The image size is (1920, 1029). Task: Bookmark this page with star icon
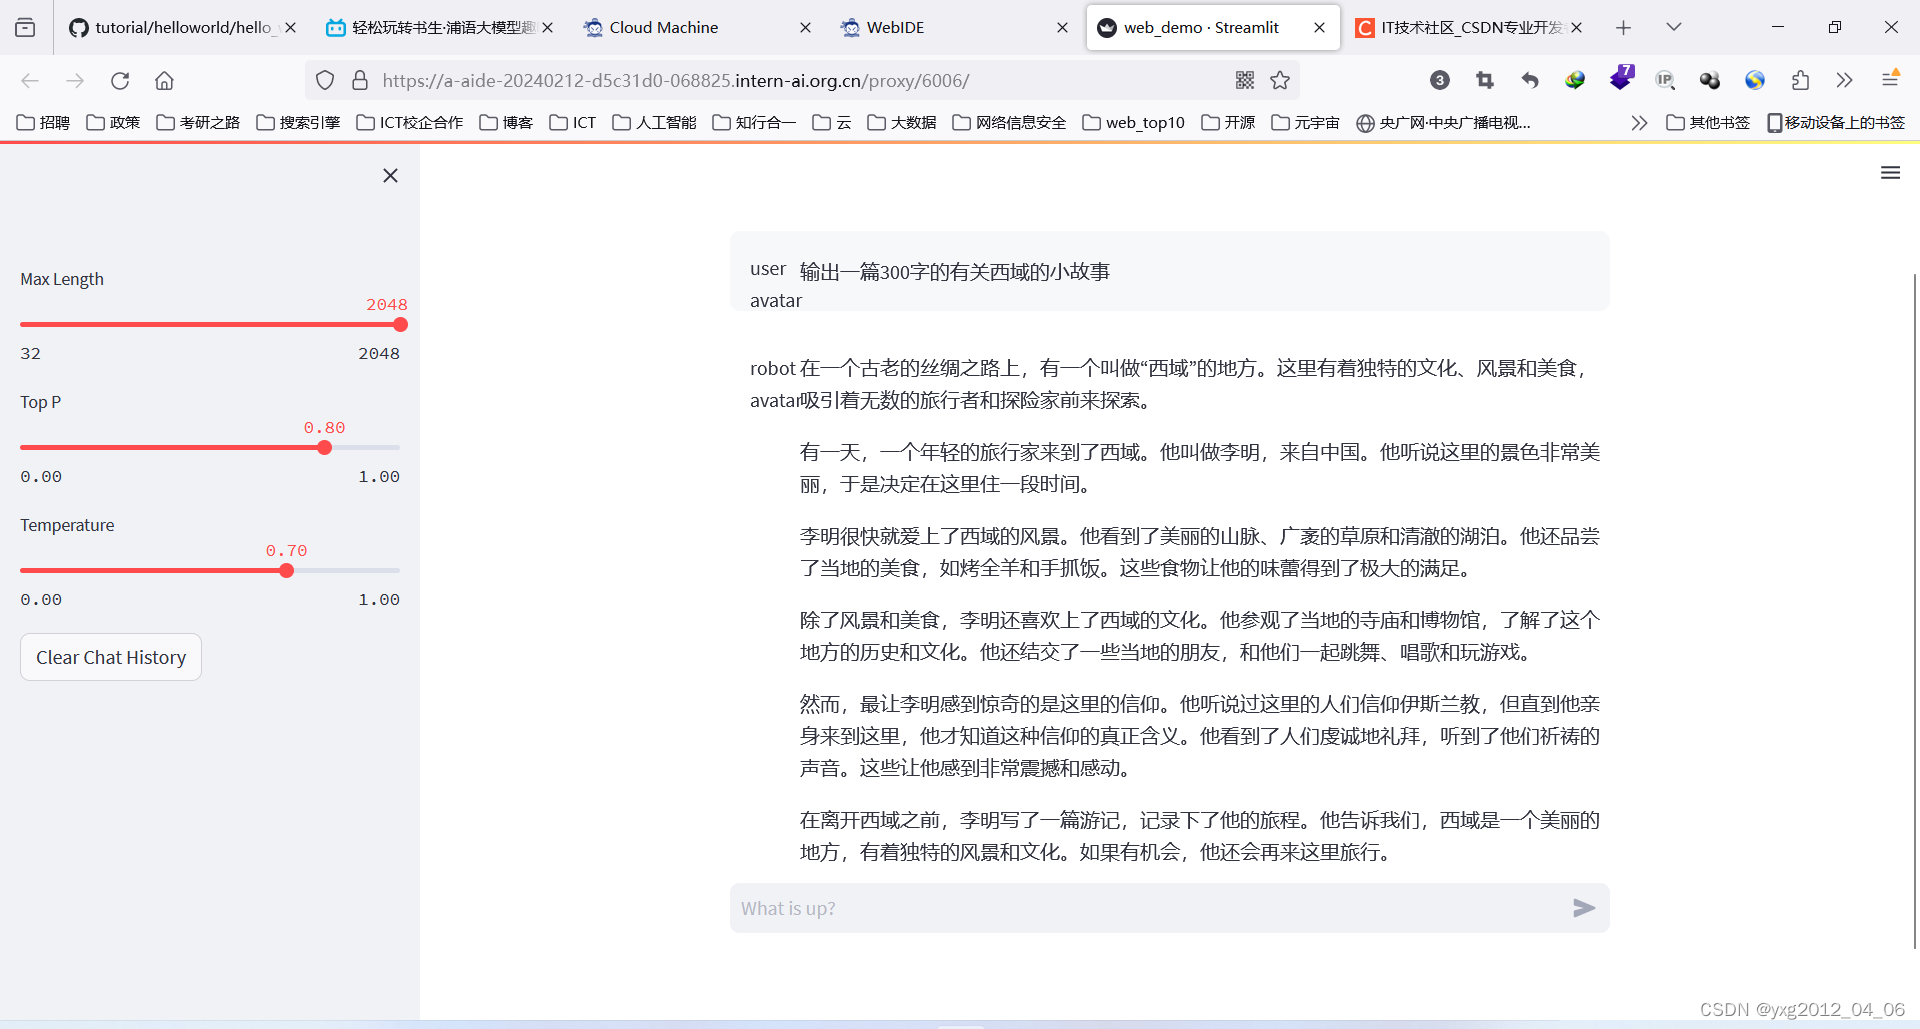[x=1280, y=81]
